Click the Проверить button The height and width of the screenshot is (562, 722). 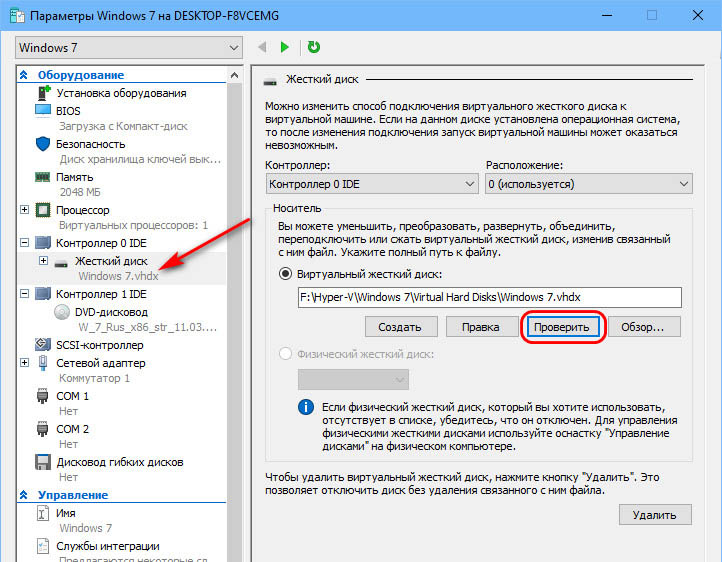562,327
